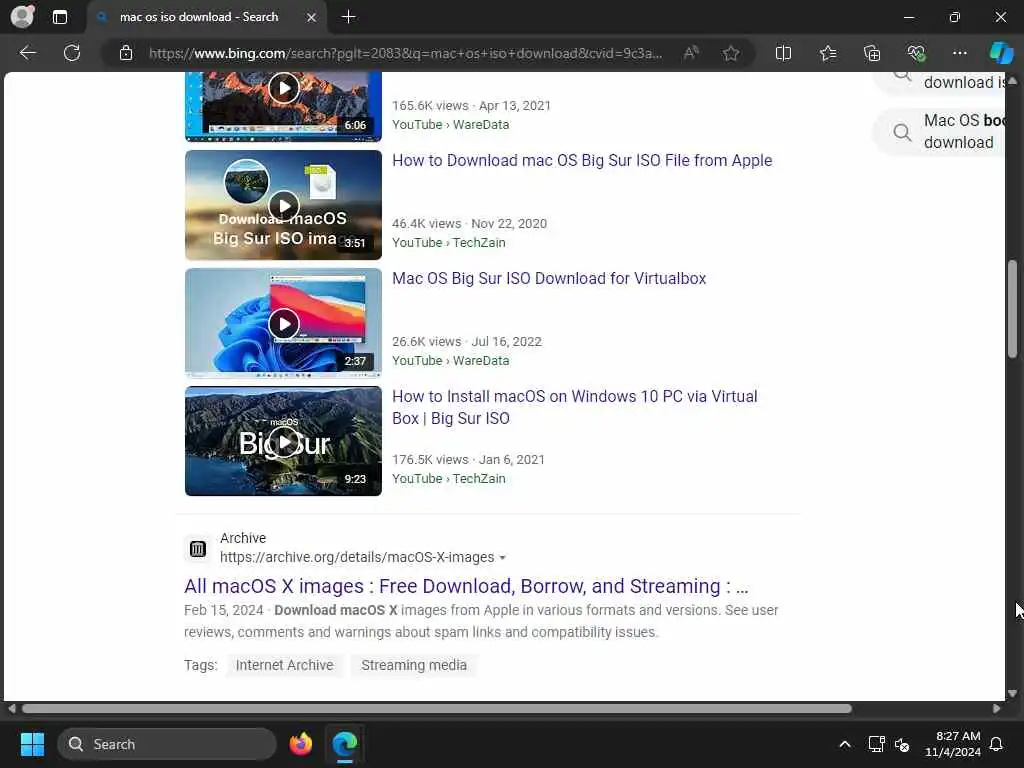
Task: Open the tab actions menu icon
Action: (x=59, y=17)
